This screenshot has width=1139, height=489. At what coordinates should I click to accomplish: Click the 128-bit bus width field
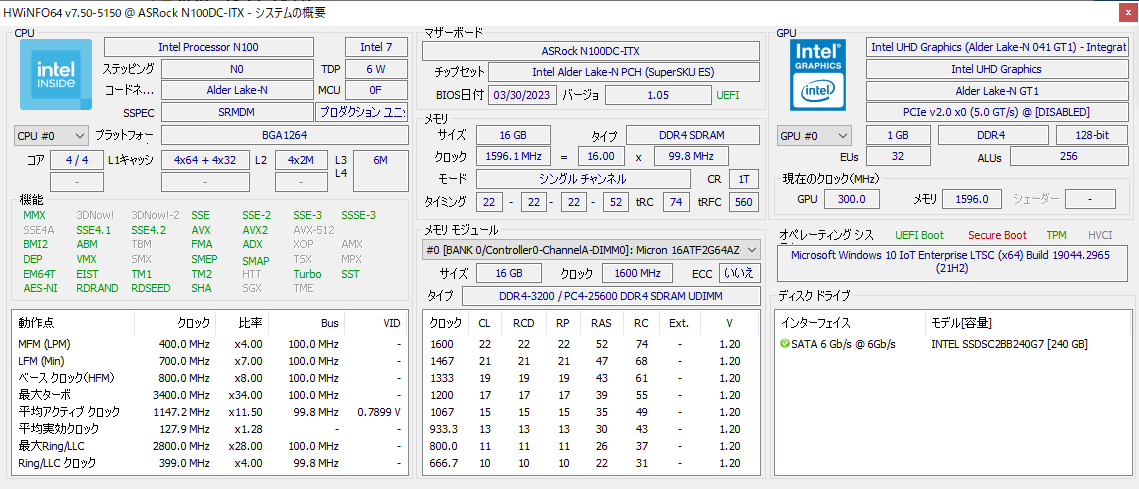1092,135
